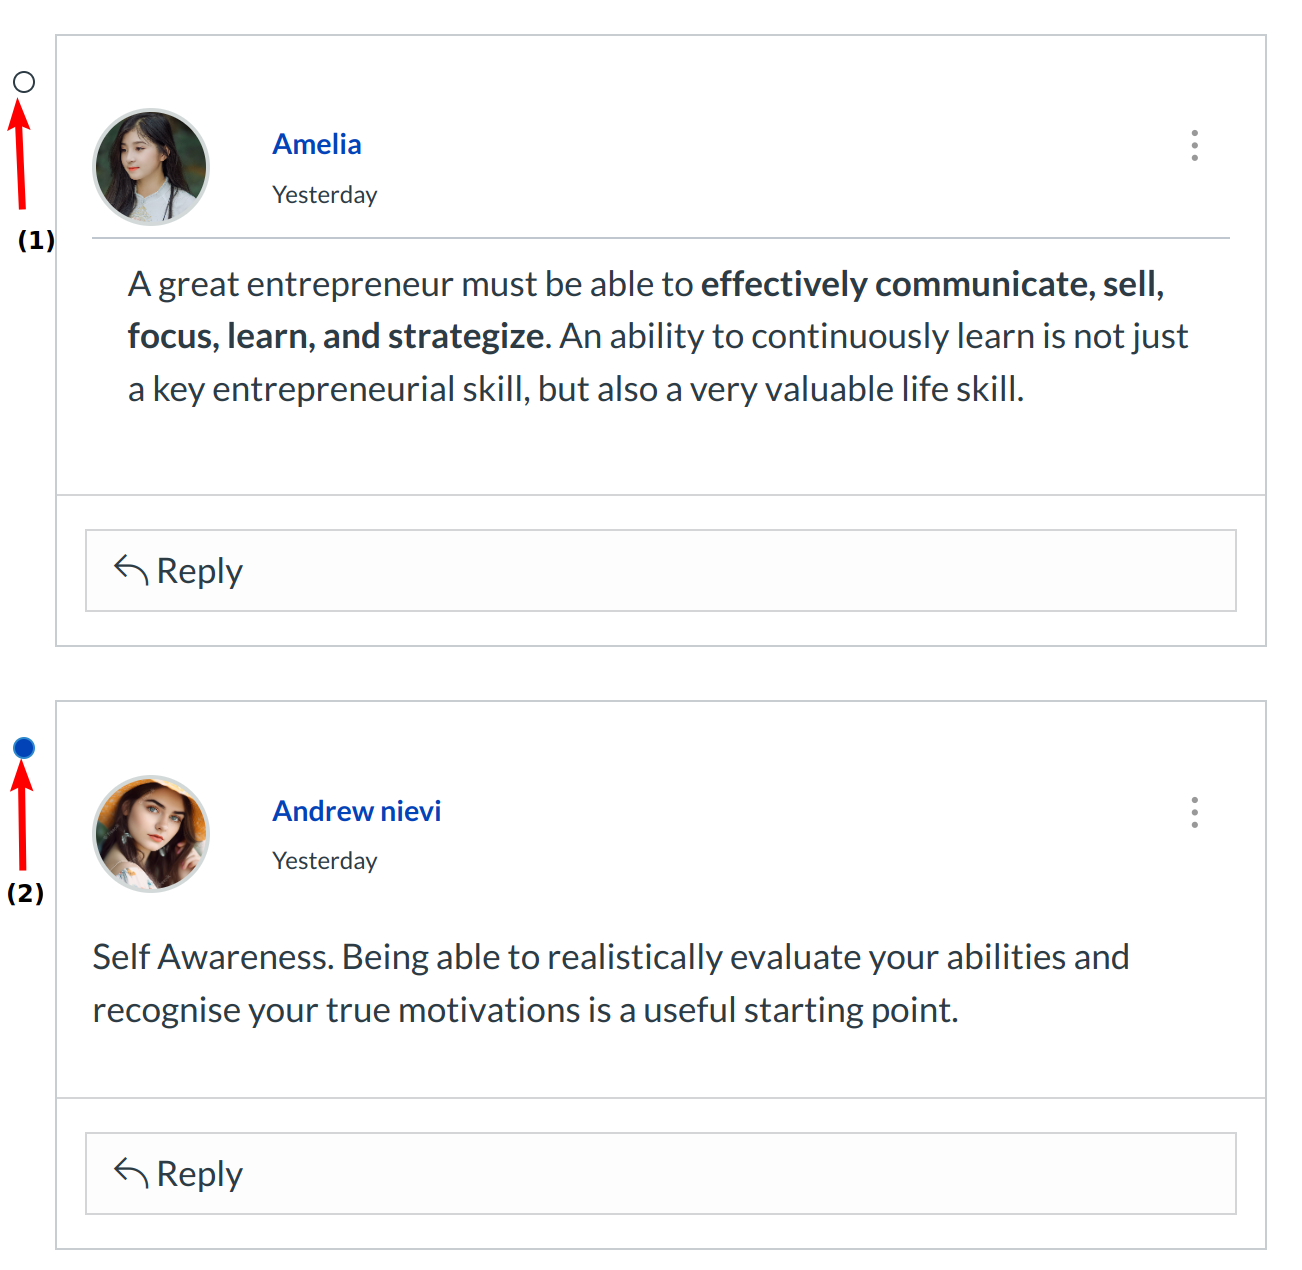
Task: Click the Yesterday timestamp under Amelia's name
Action: pyautogui.click(x=325, y=195)
